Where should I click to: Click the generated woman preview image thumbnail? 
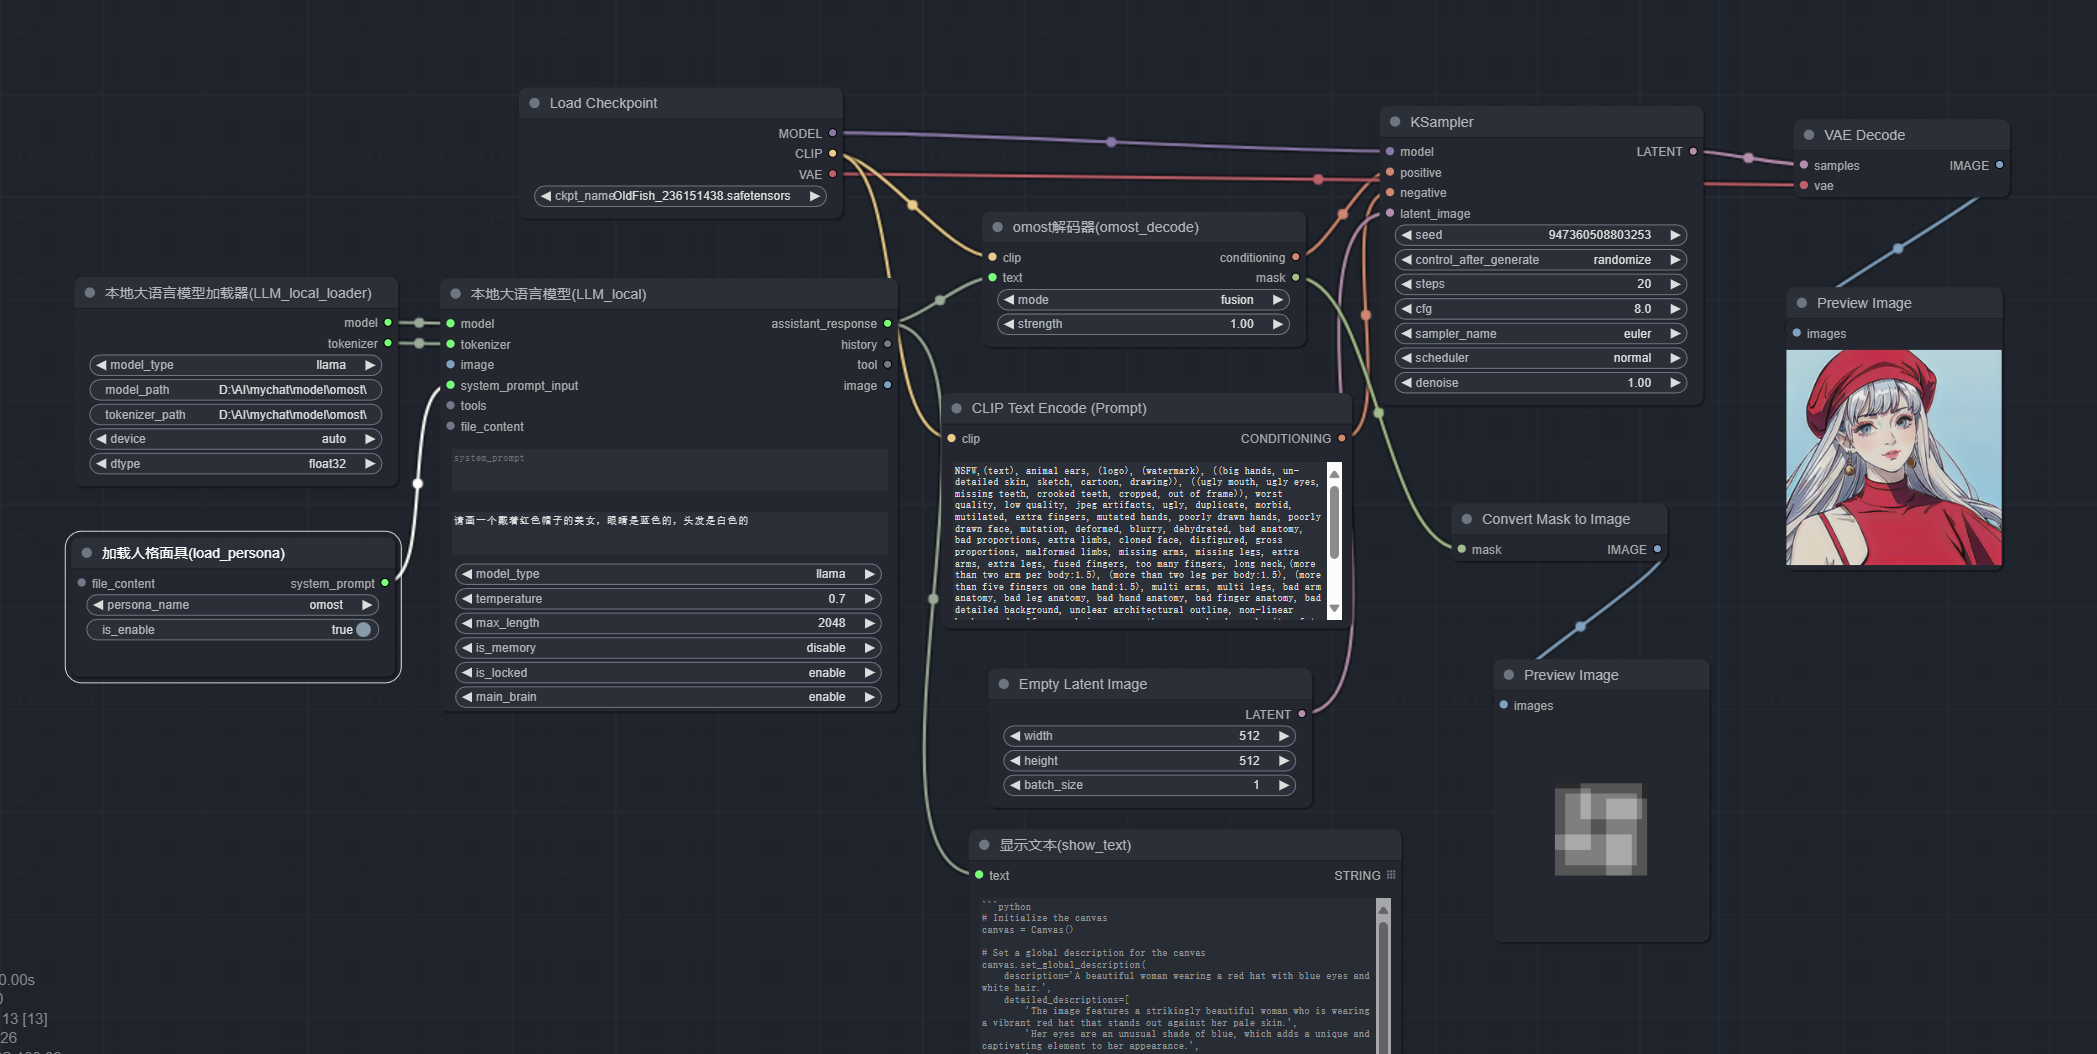(x=1893, y=458)
